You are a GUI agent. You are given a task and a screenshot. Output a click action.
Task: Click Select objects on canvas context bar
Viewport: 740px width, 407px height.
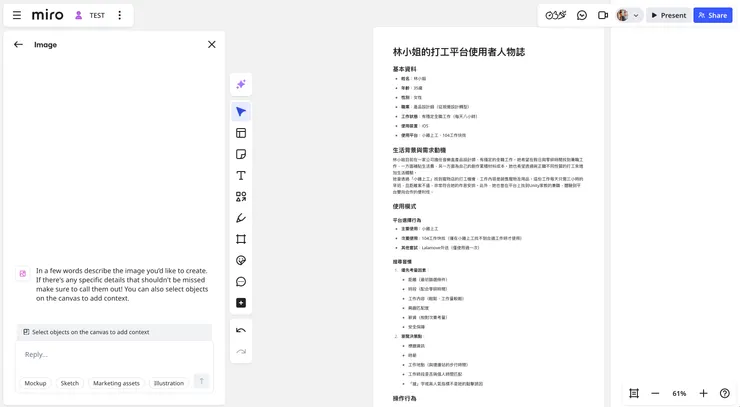click(x=114, y=332)
